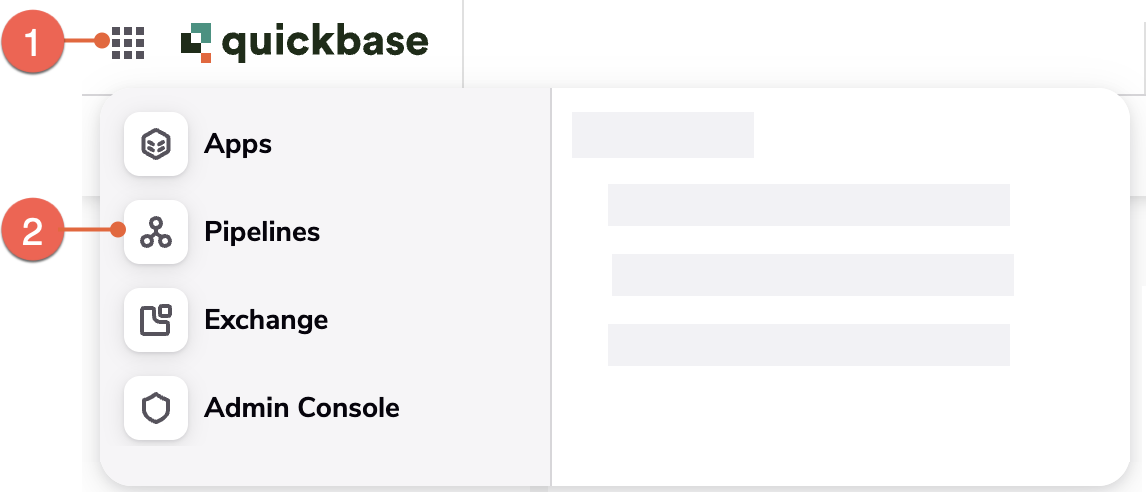
Task: Open the grid app launcher icon
Action: 128,43
